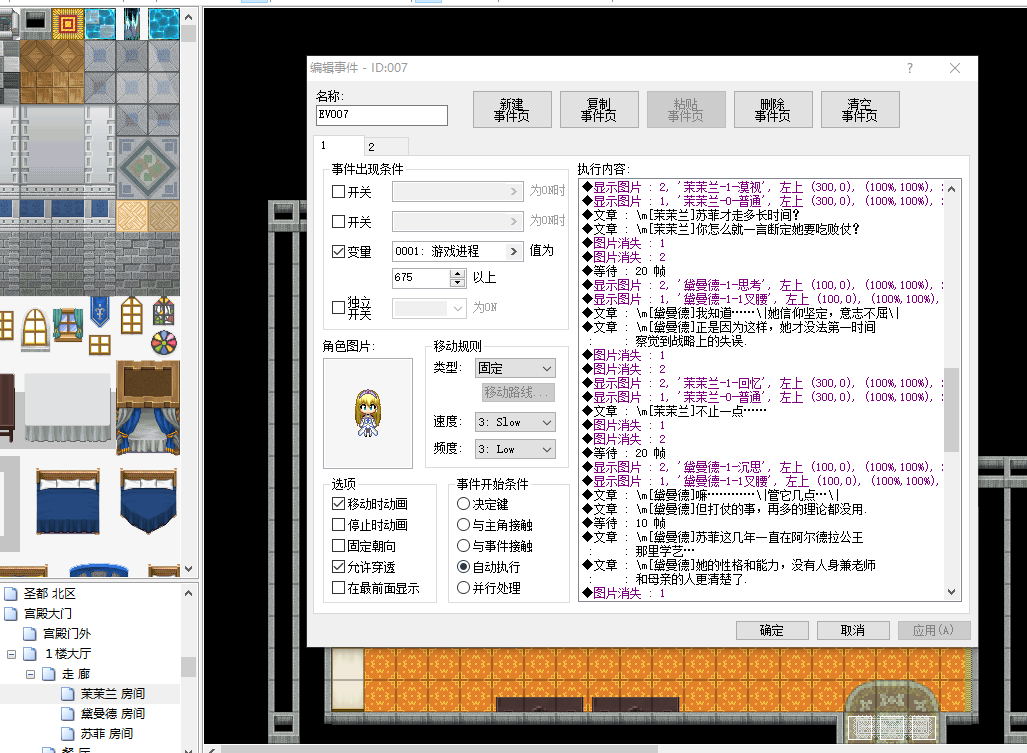Open the movement 类型 固定 dropdown

[x=515, y=368]
